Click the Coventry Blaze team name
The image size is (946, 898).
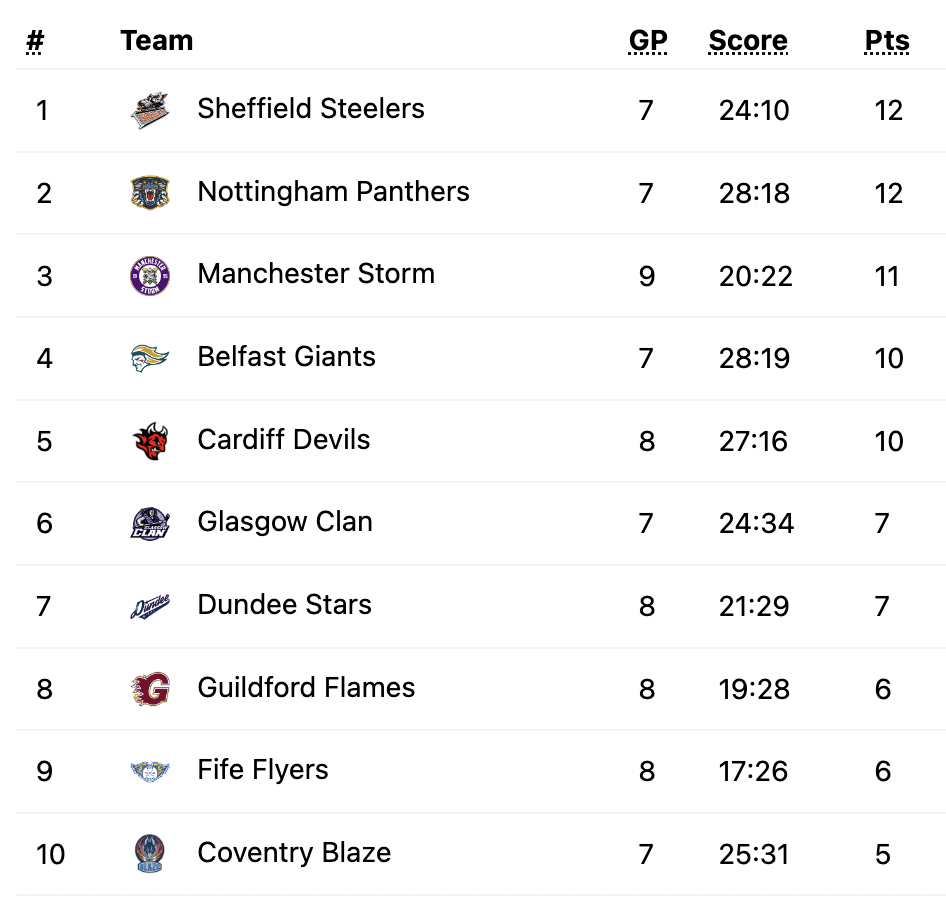294,852
